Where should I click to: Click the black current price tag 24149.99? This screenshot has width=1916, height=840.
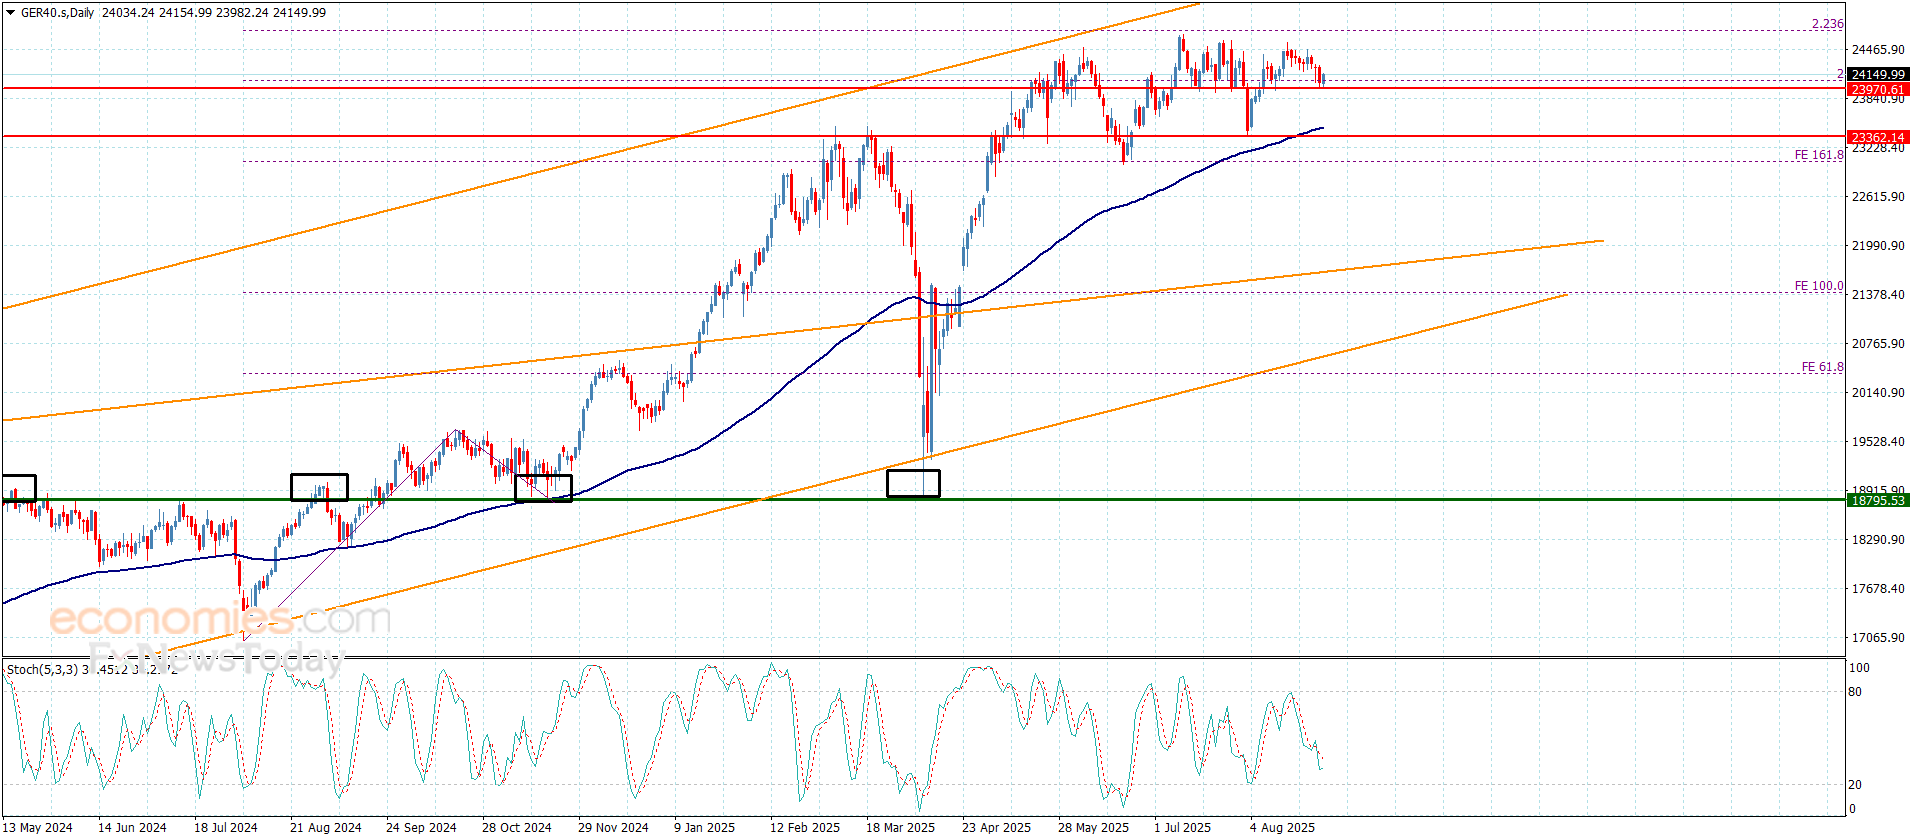pyautogui.click(x=1877, y=75)
